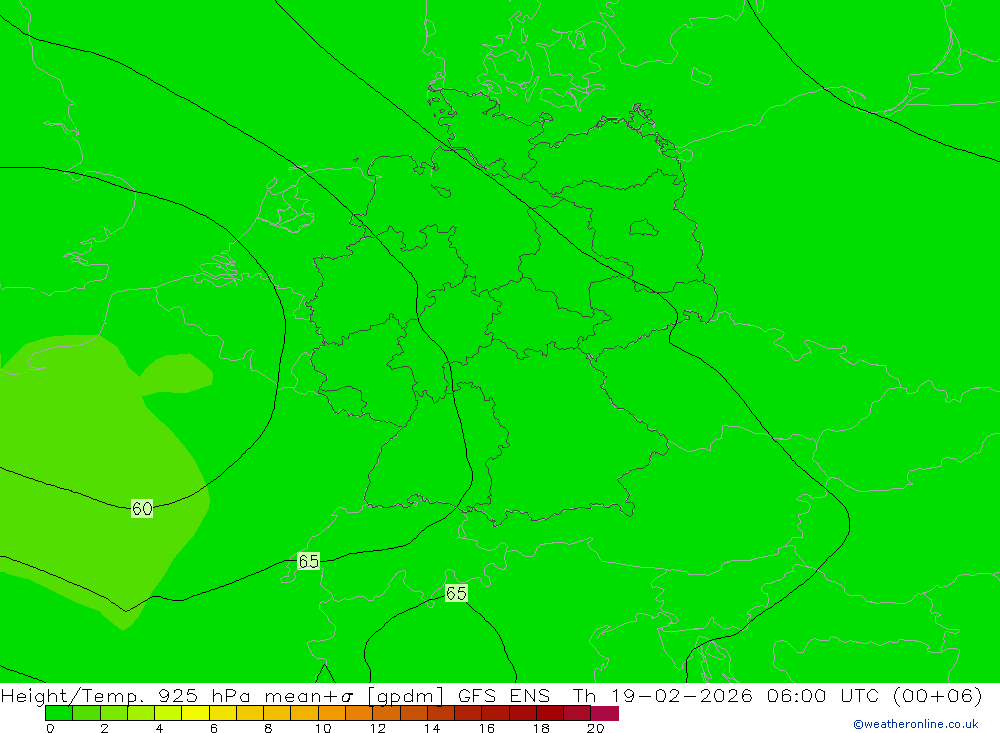Screen dimensions: 1000x733
Task: Click the legend scale number 4
Action: point(159,728)
